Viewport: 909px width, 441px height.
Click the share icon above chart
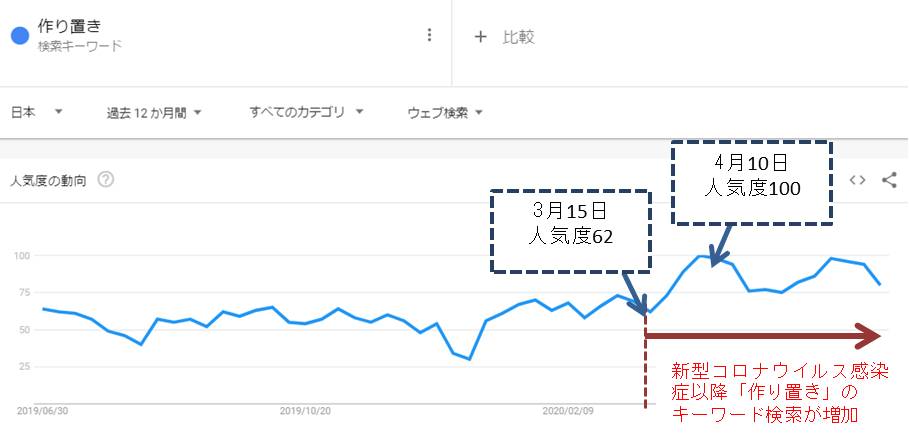click(x=889, y=180)
